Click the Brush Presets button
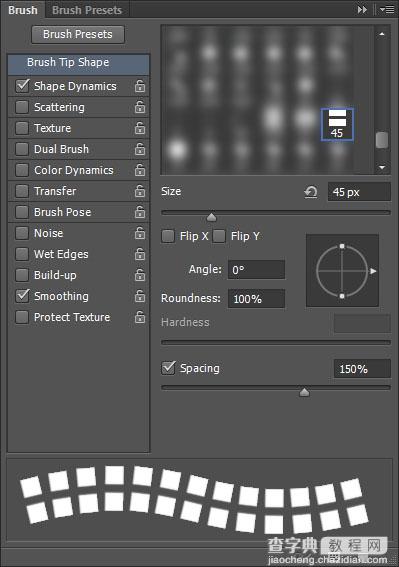This screenshot has height=567, width=399. coord(78,34)
